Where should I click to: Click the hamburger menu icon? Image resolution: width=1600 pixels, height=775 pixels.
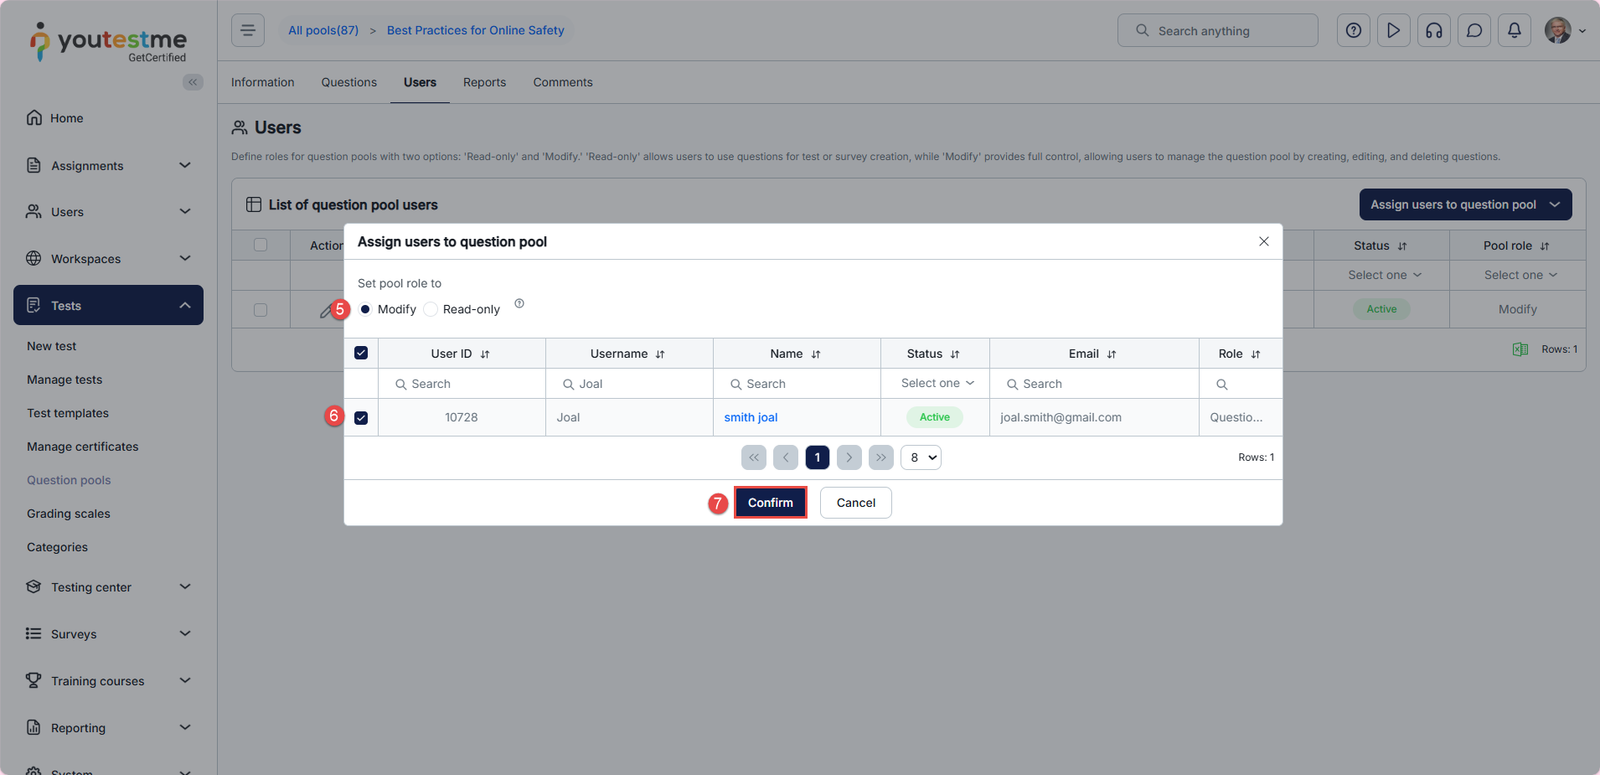tap(248, 30)
